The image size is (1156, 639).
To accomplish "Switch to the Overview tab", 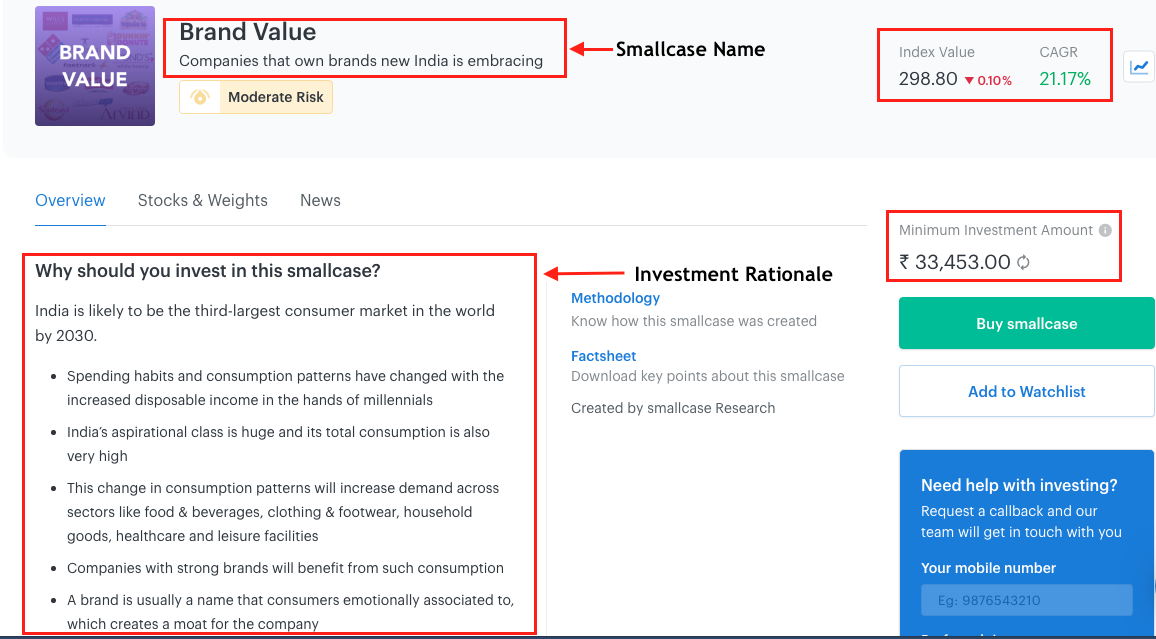I will click(x=70, y=200).
